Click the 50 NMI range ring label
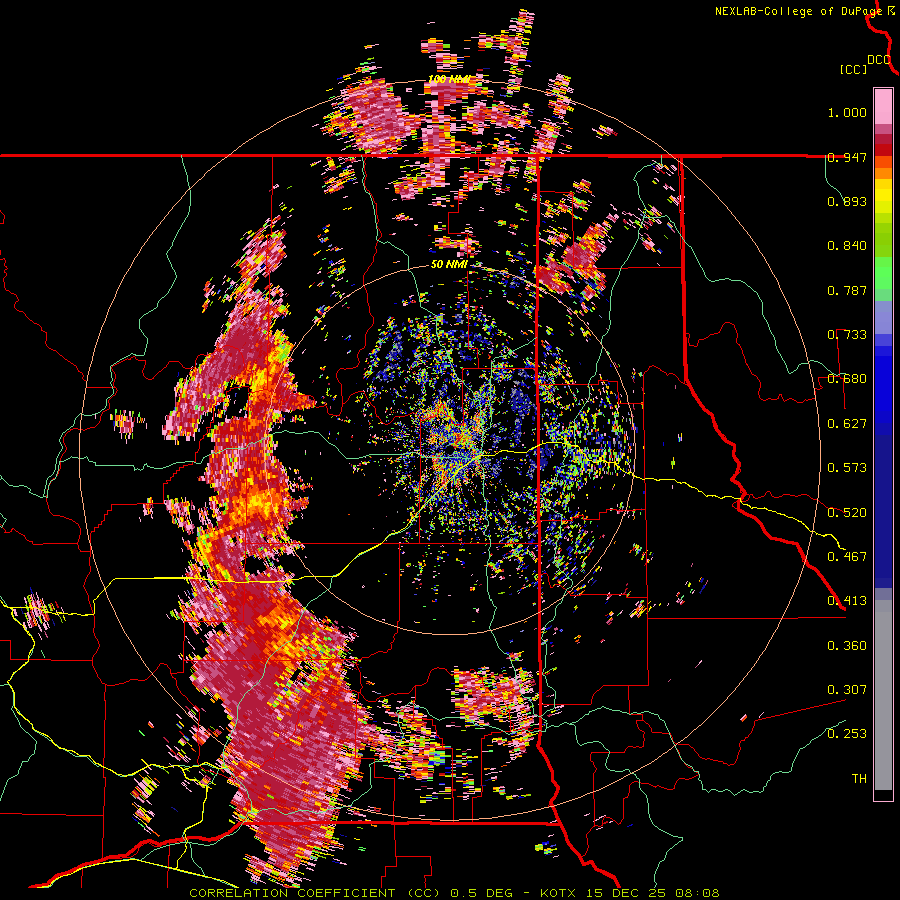 tap(449, 265)
